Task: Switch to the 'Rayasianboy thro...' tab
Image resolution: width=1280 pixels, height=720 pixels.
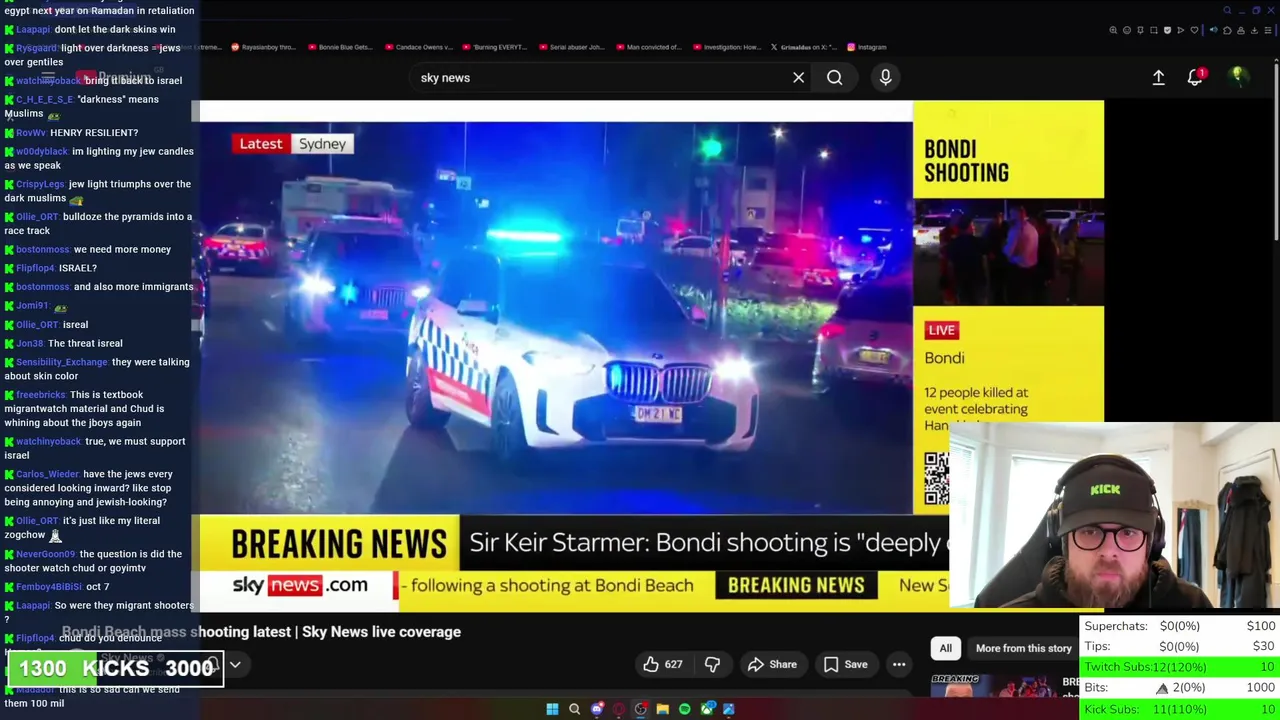Action: point(263,47)
